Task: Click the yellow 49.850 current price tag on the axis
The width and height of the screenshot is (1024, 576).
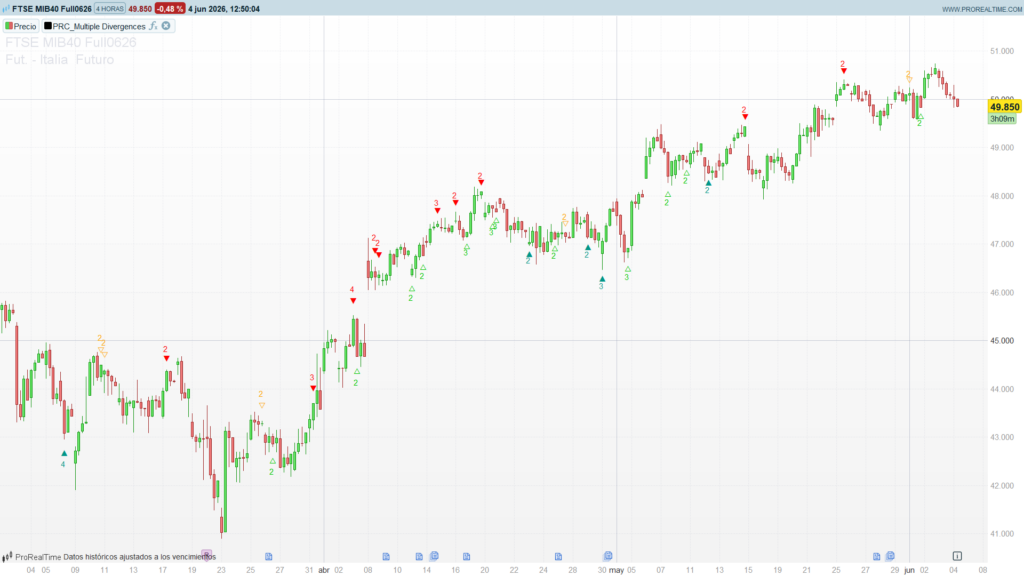Action: tap(1004, 107)
